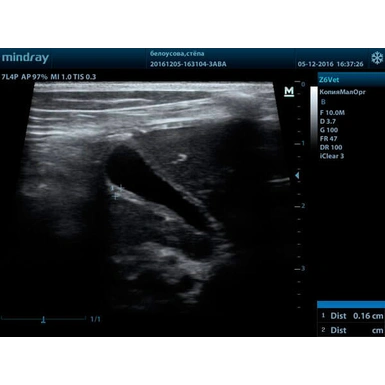Click the focus position arrow on depth scale

tap(297, 175)
